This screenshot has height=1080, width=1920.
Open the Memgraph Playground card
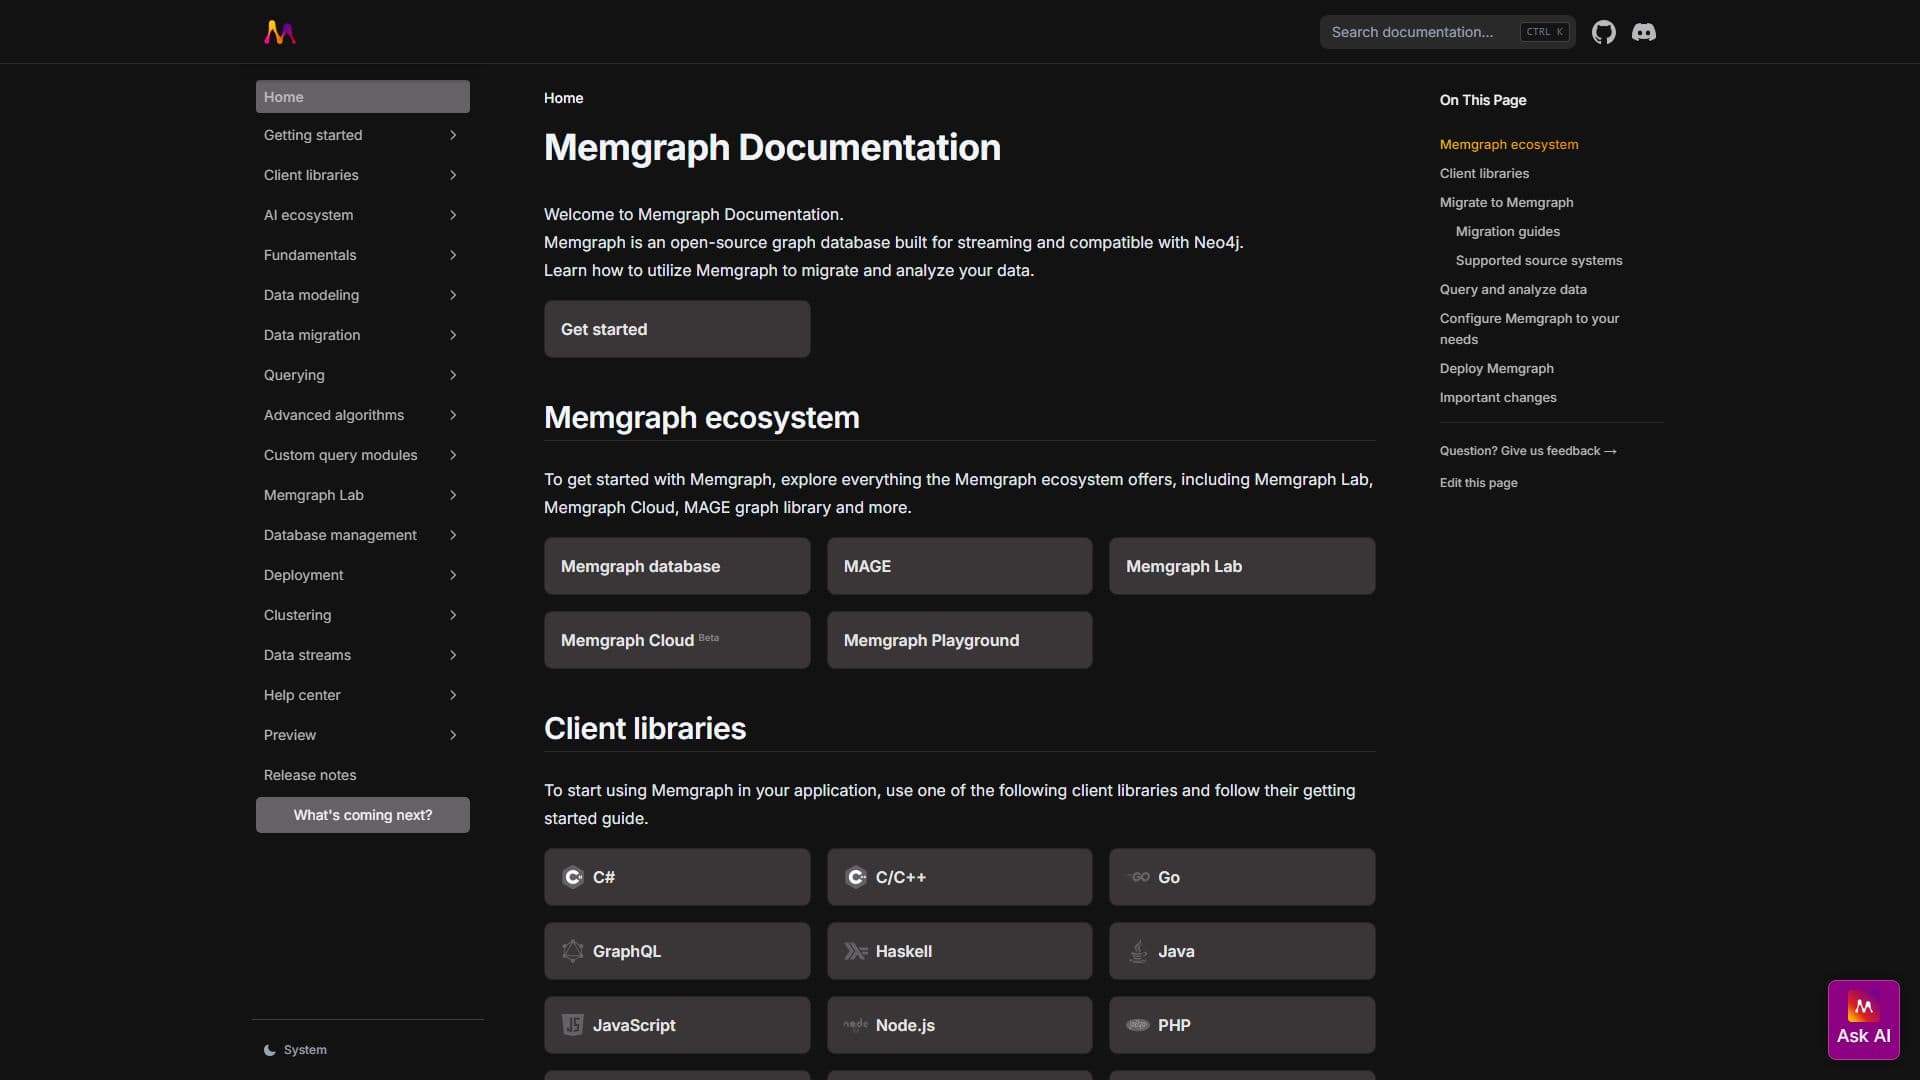tap(959, 640)
